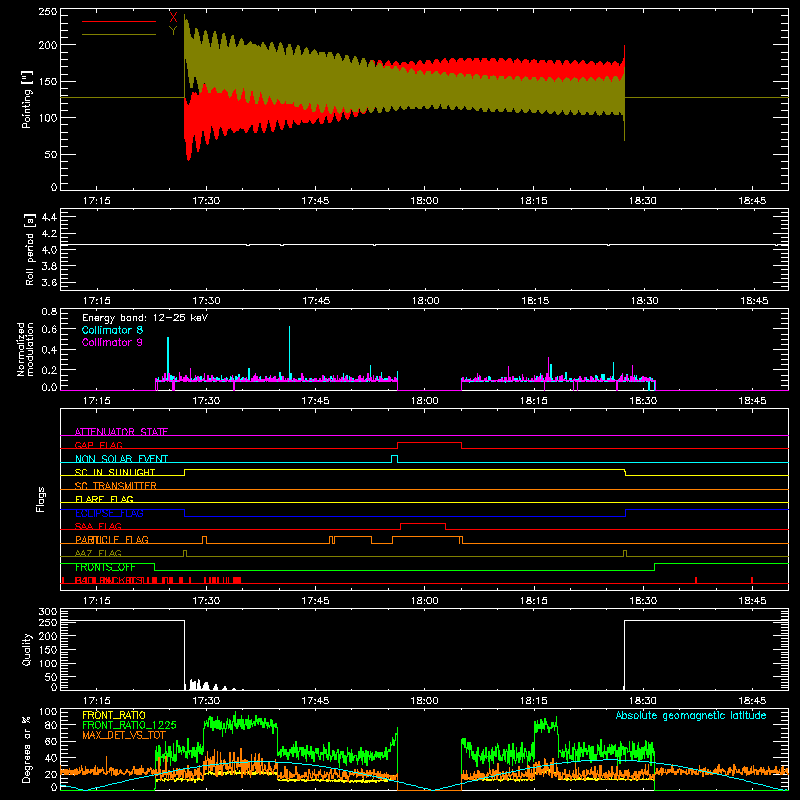Click the Normalized modulation axis title
800x800 pixels.
pos(25,349)
